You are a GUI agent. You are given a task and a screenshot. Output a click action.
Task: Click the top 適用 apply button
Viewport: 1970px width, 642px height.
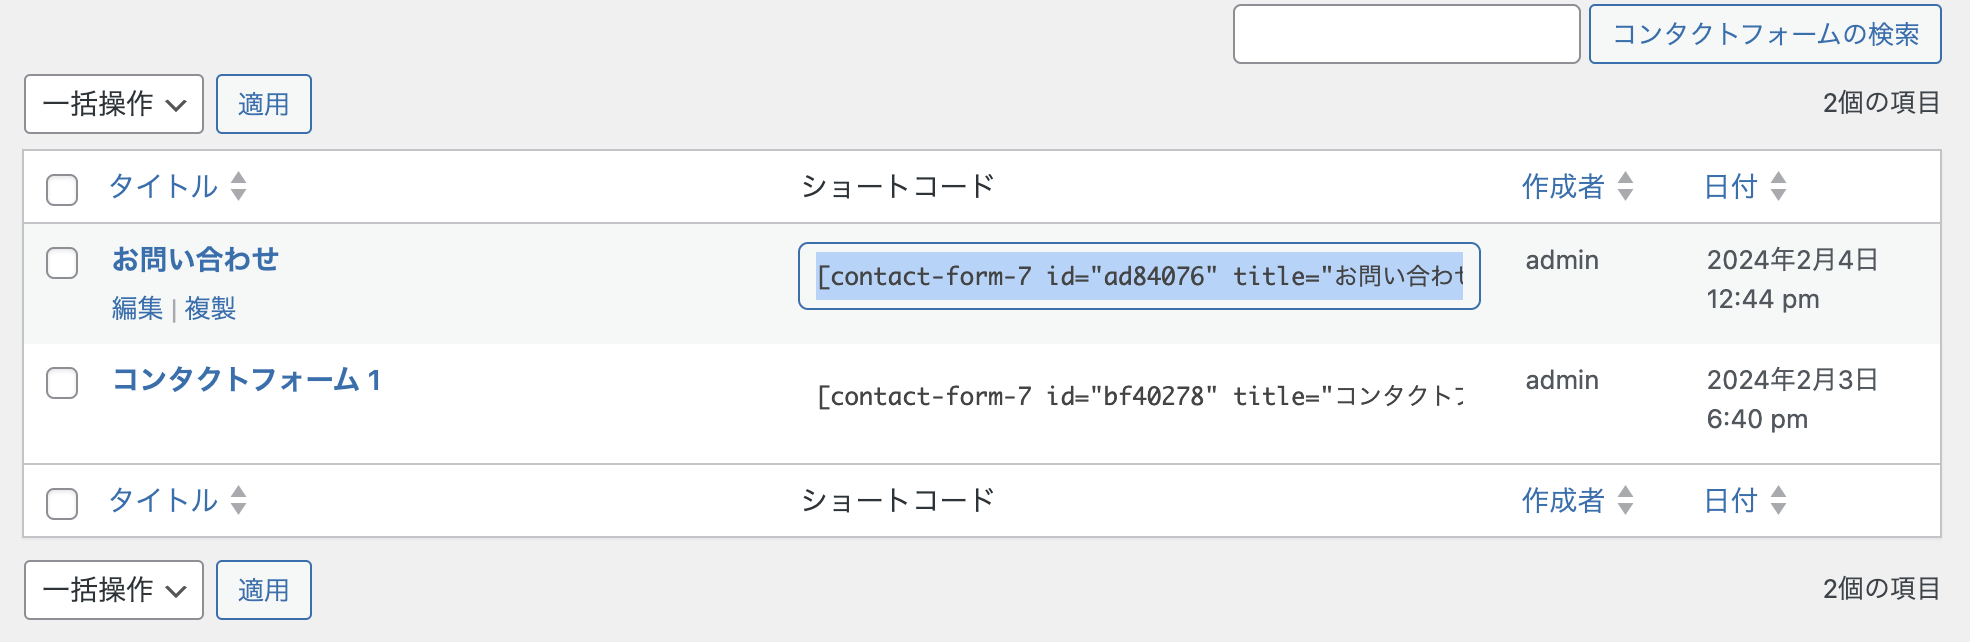(264, 104)
